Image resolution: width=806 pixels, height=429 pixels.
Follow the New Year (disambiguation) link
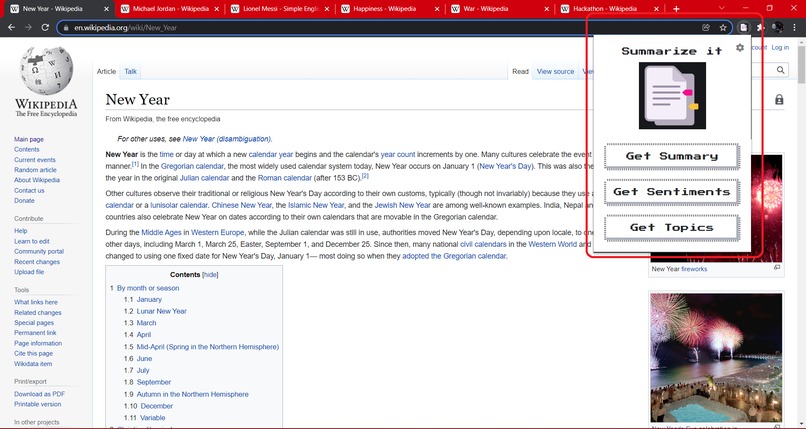227,139
